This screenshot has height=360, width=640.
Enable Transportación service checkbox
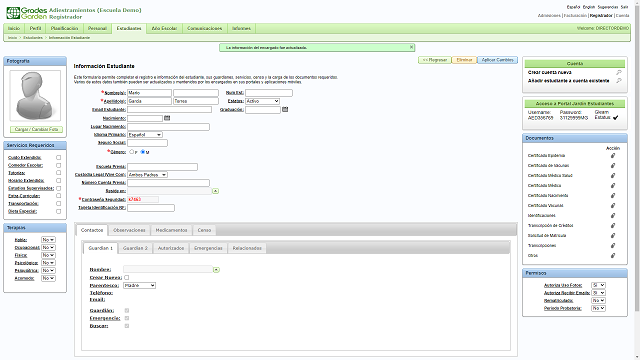pyautogui.click(x=58, y=204)
